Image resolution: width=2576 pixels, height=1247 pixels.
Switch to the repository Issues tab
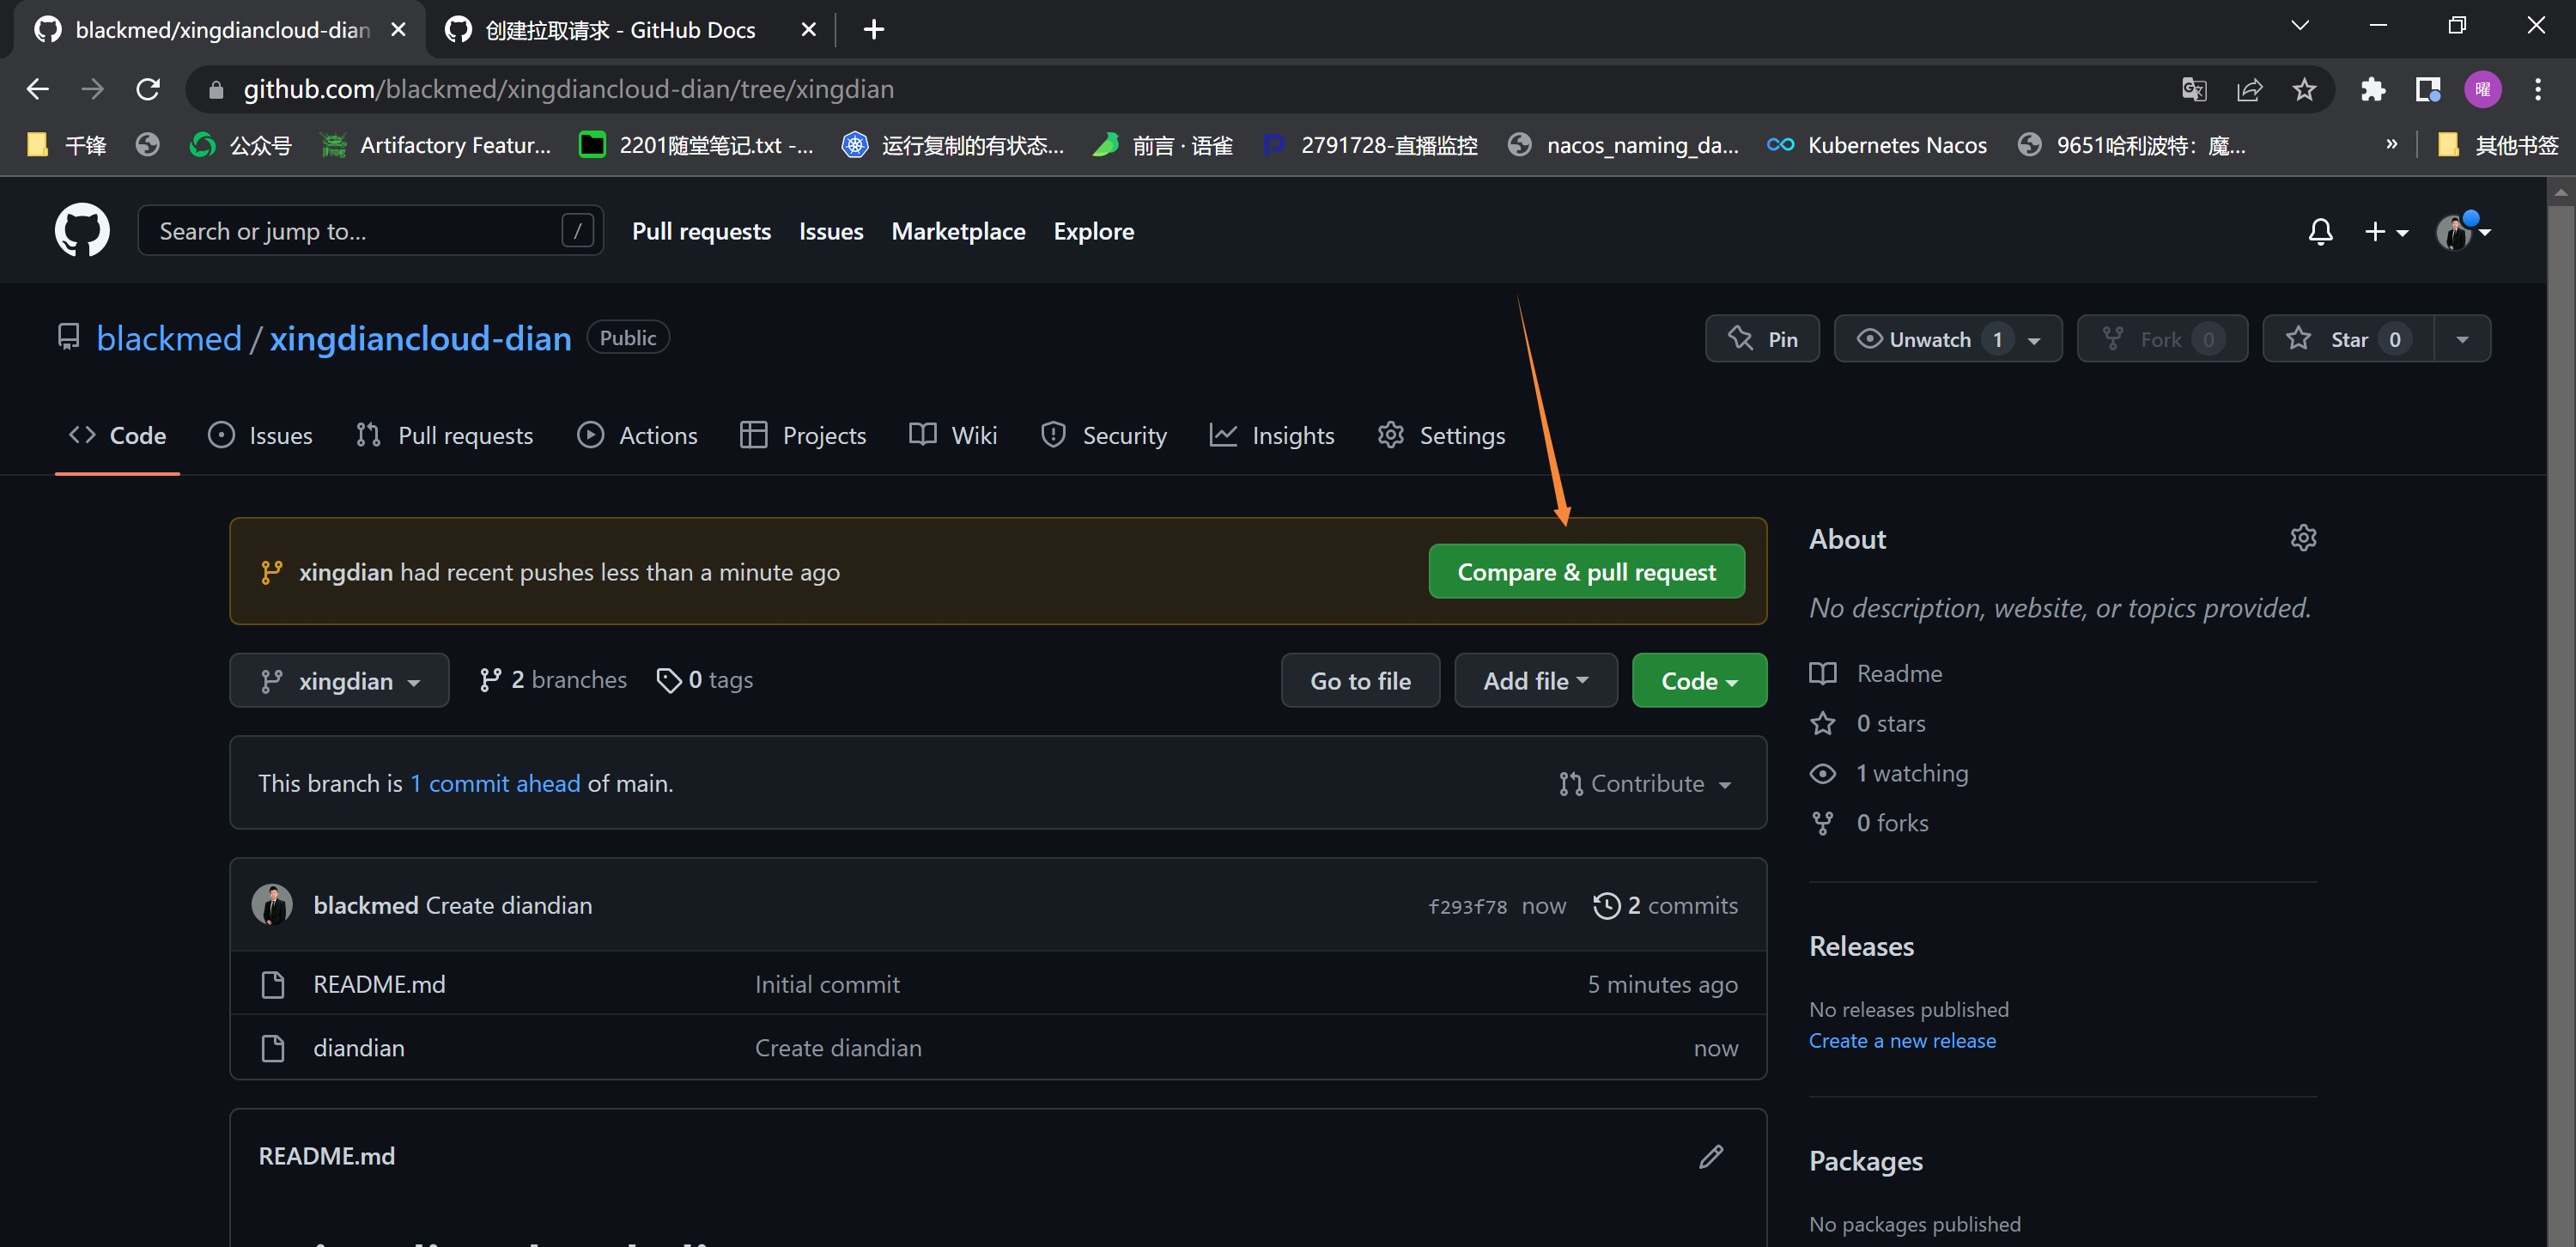pyautogui.click(x=260, y=435)
